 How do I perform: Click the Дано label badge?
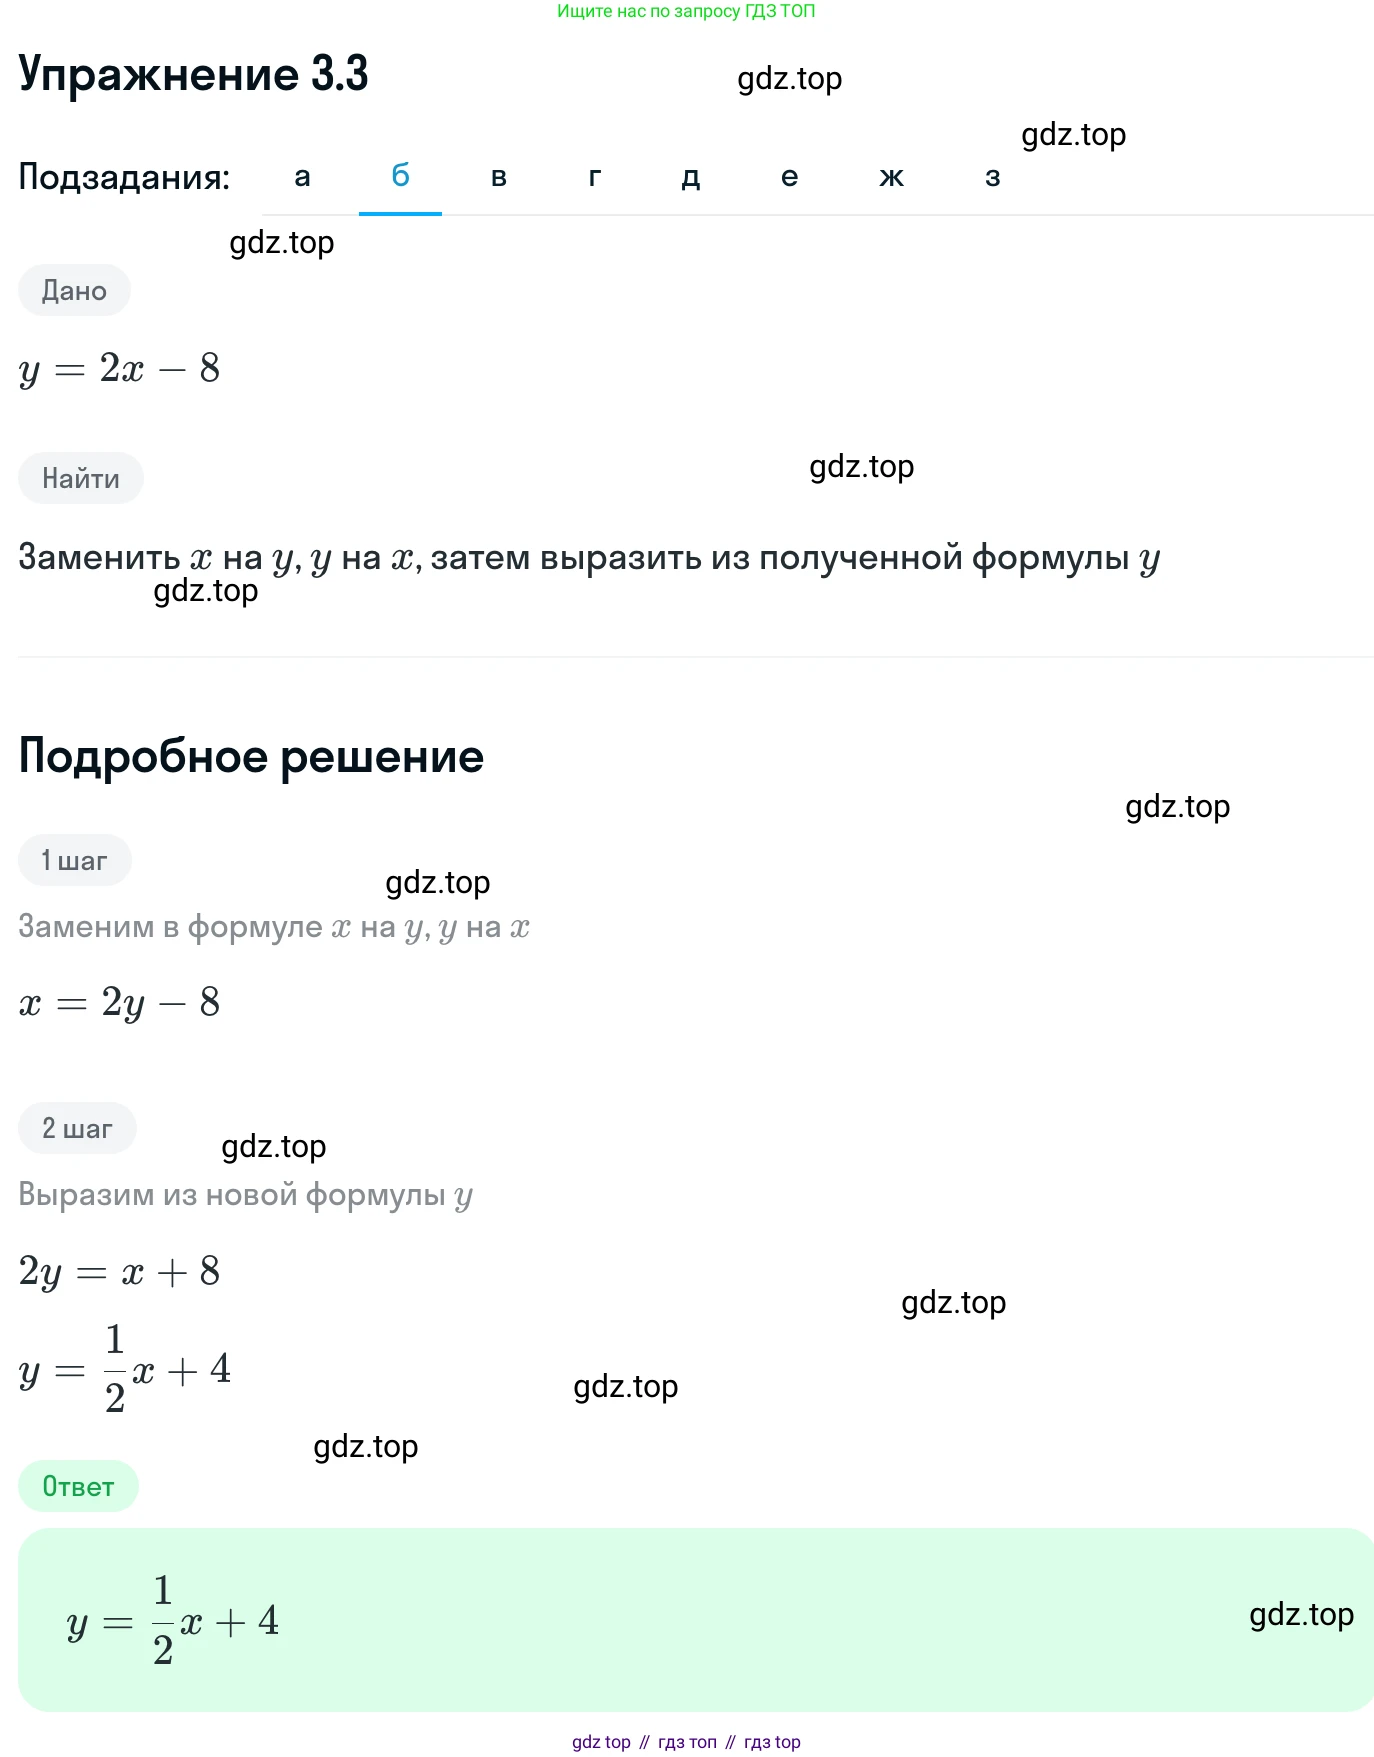[x=75, y=290]
